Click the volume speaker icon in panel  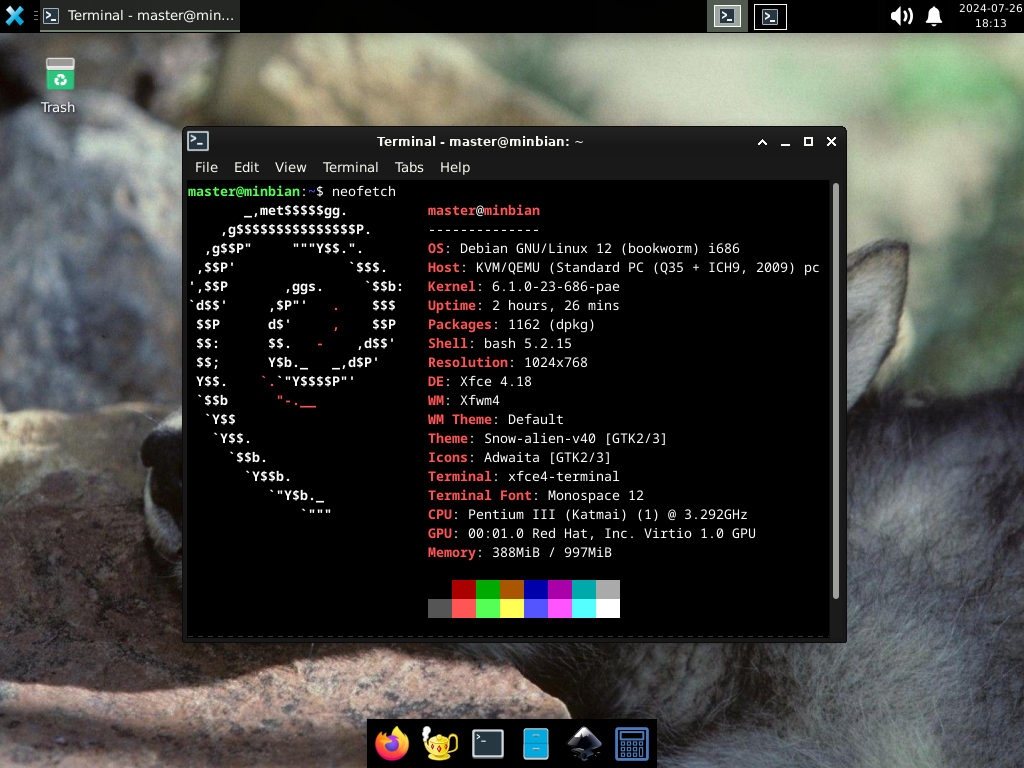coord(901,16)
